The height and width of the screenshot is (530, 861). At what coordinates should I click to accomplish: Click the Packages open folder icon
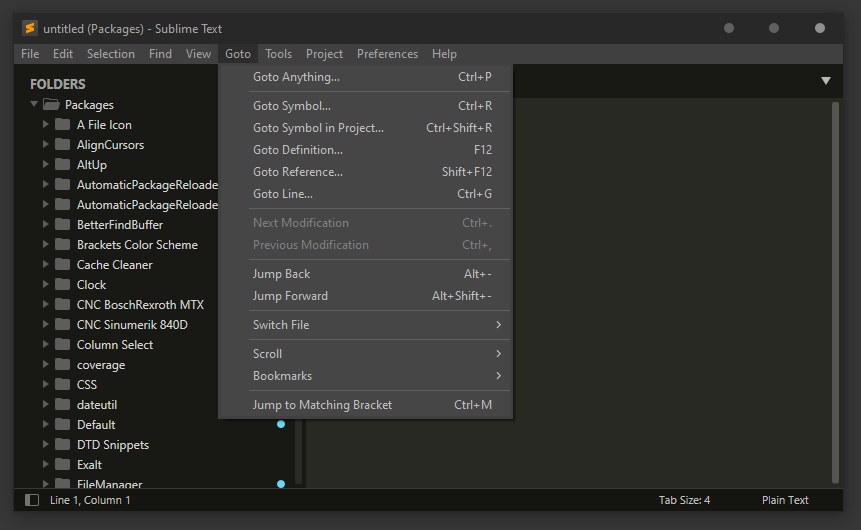tap(51, 105)
